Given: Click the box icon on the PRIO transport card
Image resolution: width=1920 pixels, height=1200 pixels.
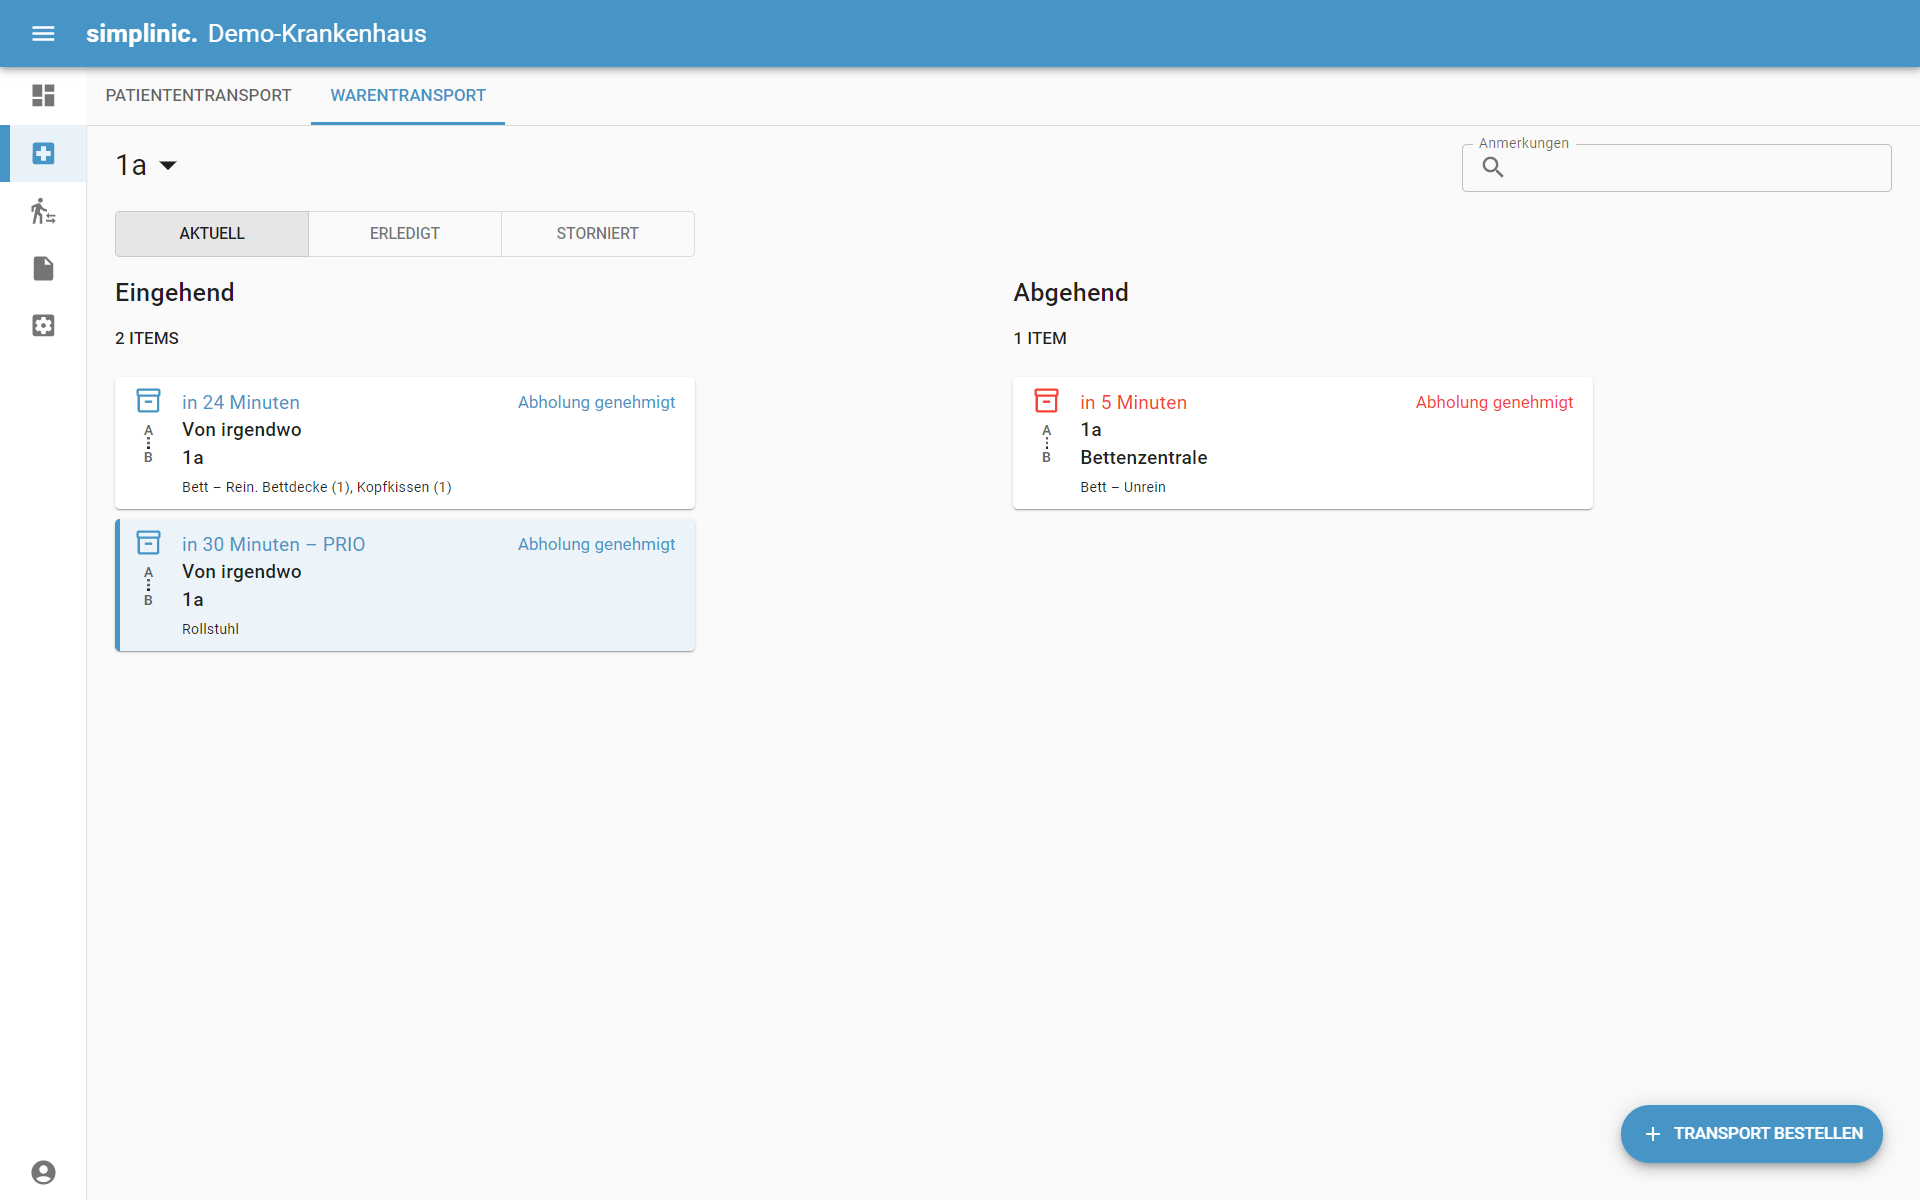Looking at the screenshot, I should 148,543.
